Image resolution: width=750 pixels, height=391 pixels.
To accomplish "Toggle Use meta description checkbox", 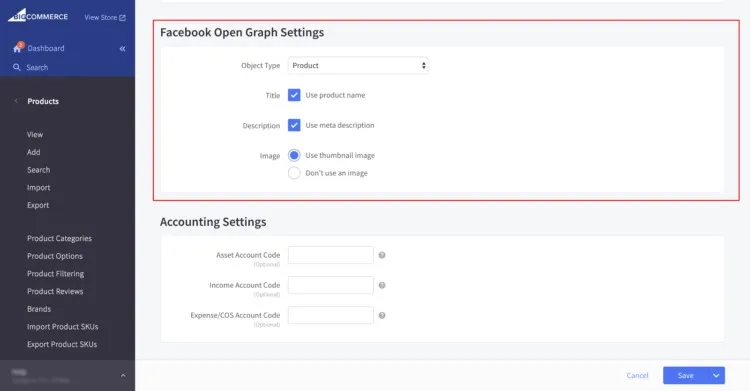I will [294, 125].
